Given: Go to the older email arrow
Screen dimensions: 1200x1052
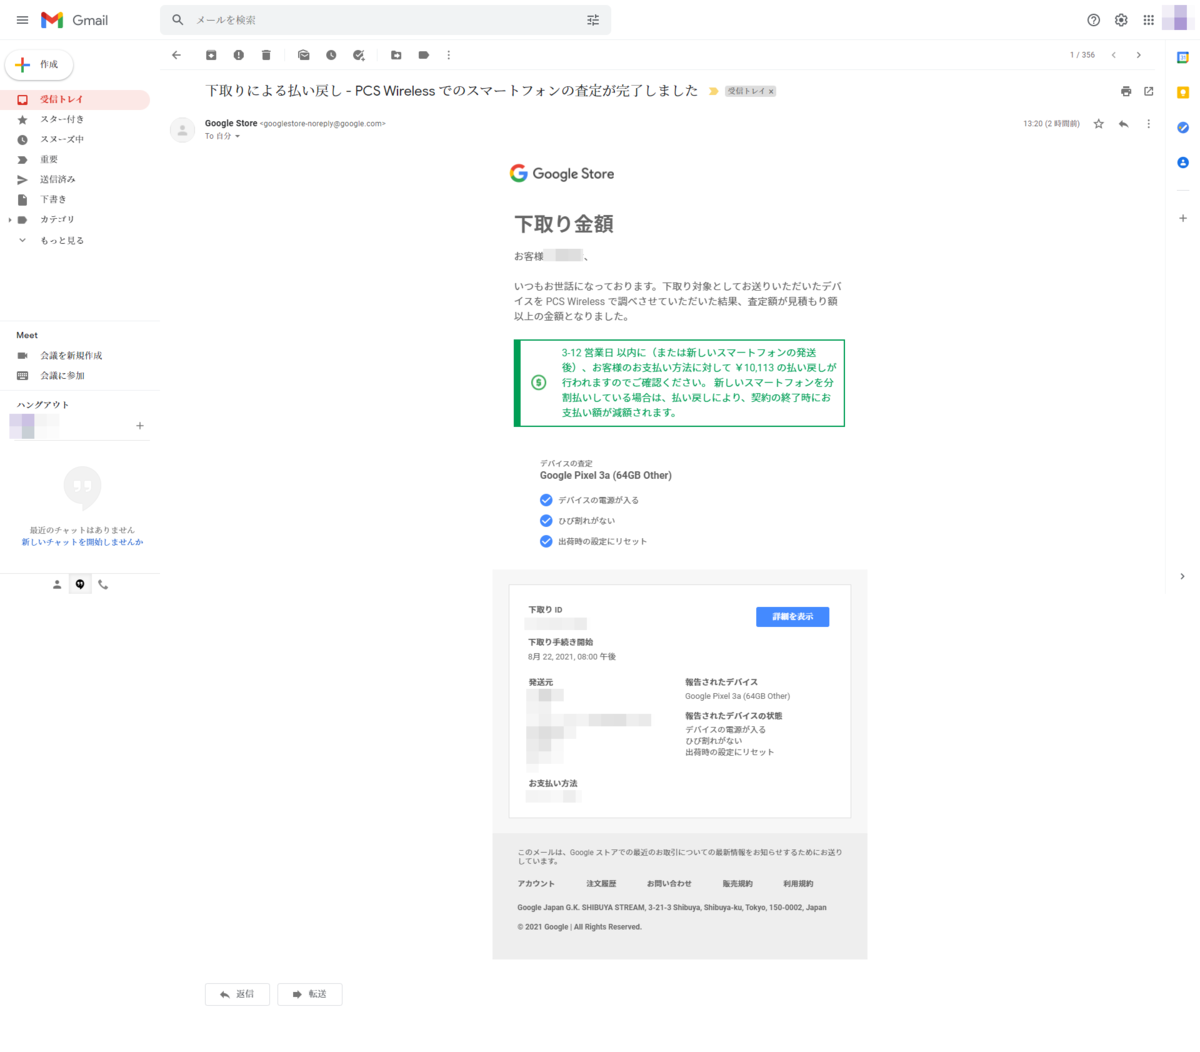Looking at the screenshot, I should tap(1138, 55).
